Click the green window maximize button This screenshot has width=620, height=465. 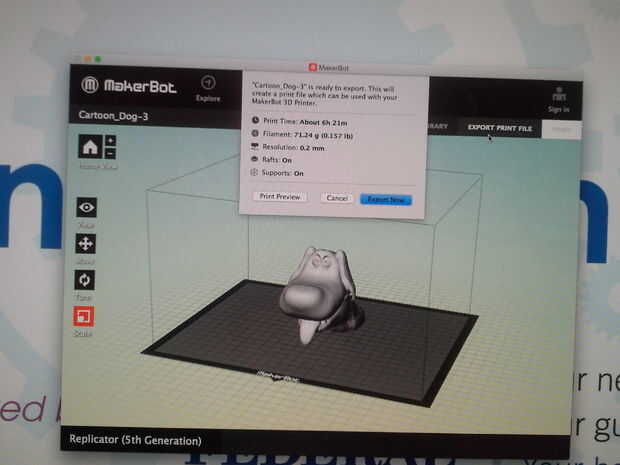pyautogui.click(x=98, y=59)
